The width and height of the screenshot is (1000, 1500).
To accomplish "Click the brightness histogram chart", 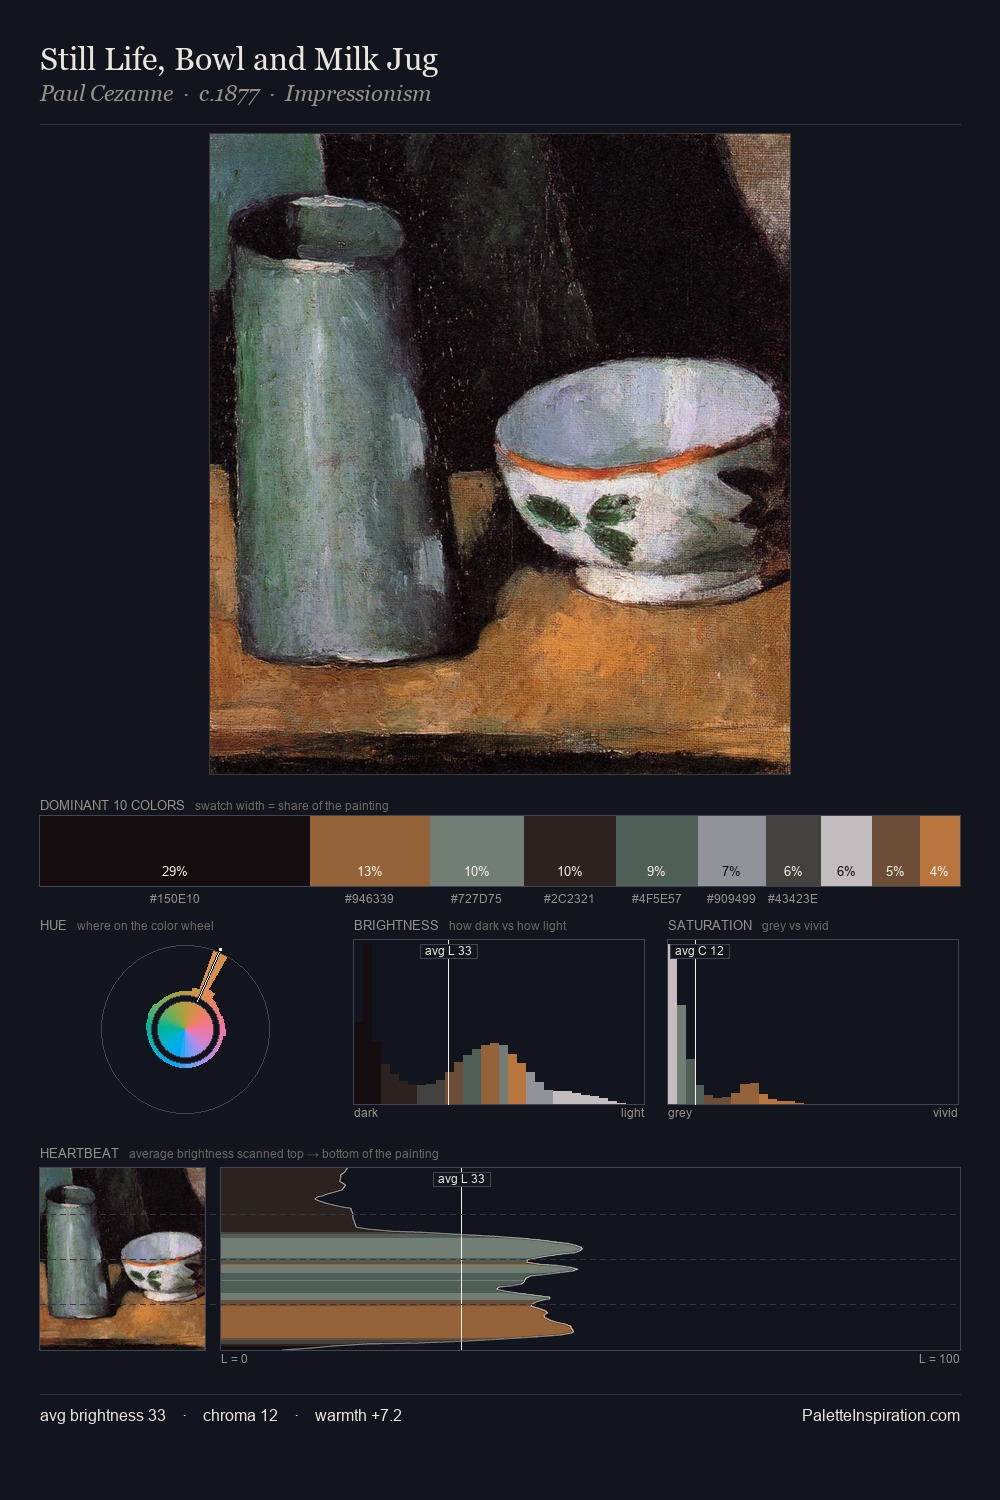I will pyautogui.click(x=499, y=1022).
